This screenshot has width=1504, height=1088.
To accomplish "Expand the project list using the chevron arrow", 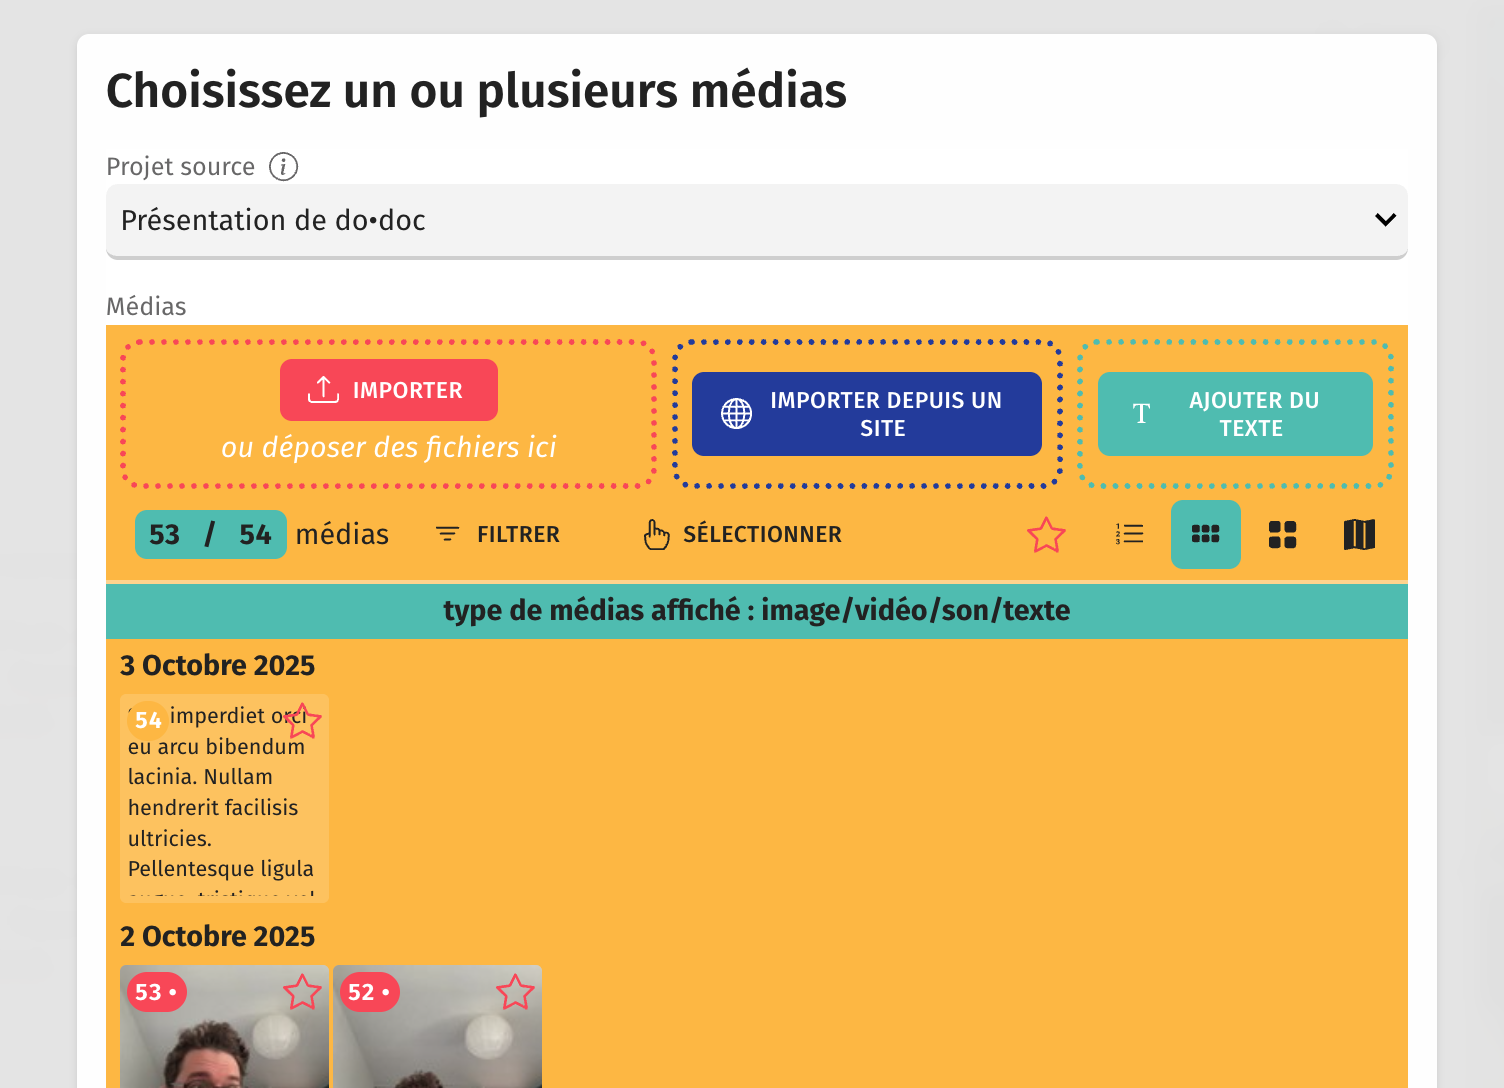I will point(1385,220).
